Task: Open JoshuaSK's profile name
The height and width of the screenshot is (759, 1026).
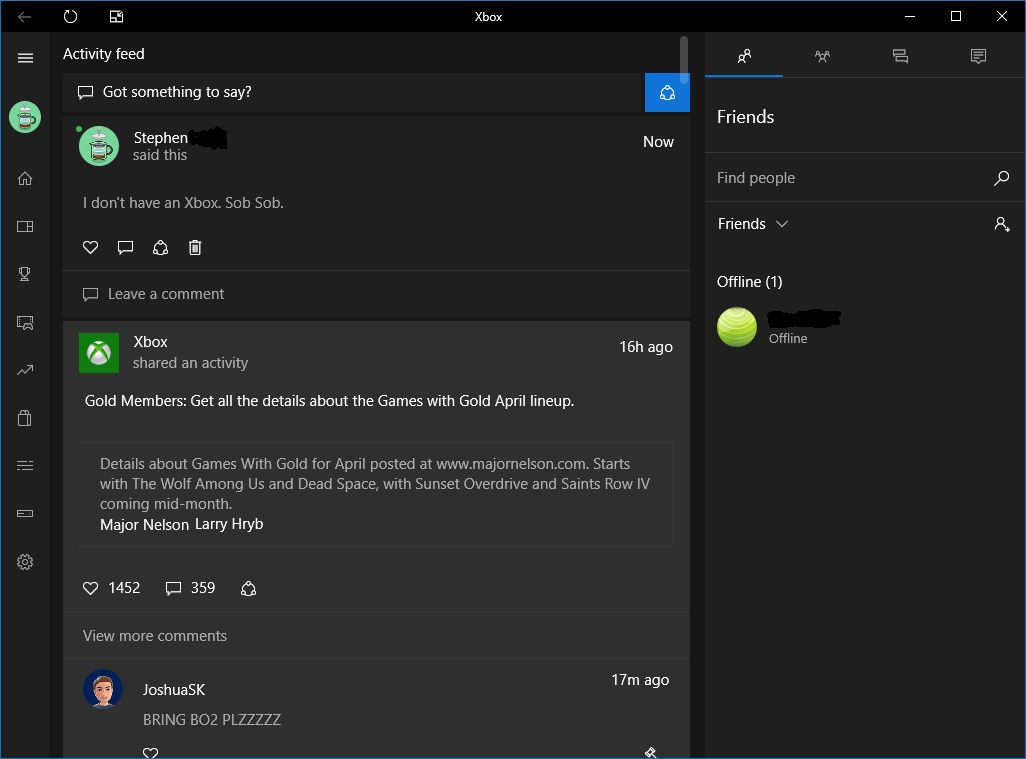Action: pyautogui.click(x=173, y=690)
